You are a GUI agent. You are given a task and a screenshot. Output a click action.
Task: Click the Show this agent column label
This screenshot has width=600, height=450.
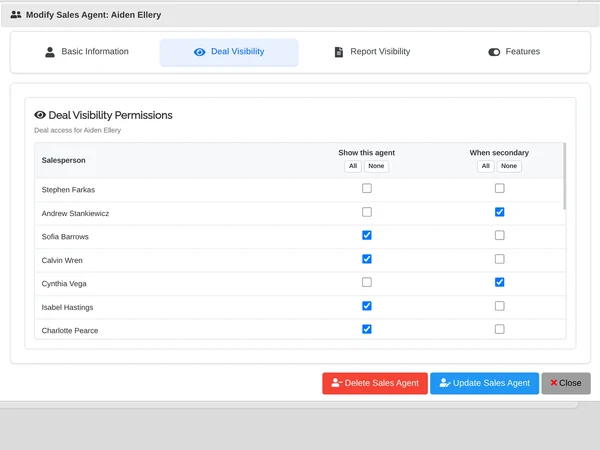click(367, 153)
